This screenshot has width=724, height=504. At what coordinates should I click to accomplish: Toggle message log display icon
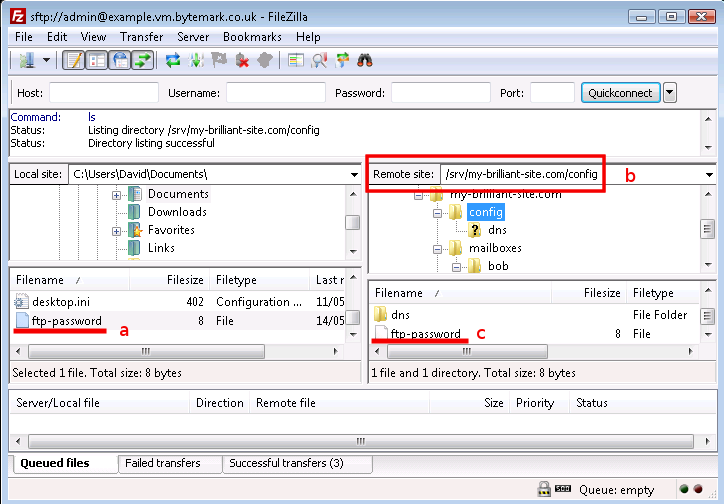[73, 60]
